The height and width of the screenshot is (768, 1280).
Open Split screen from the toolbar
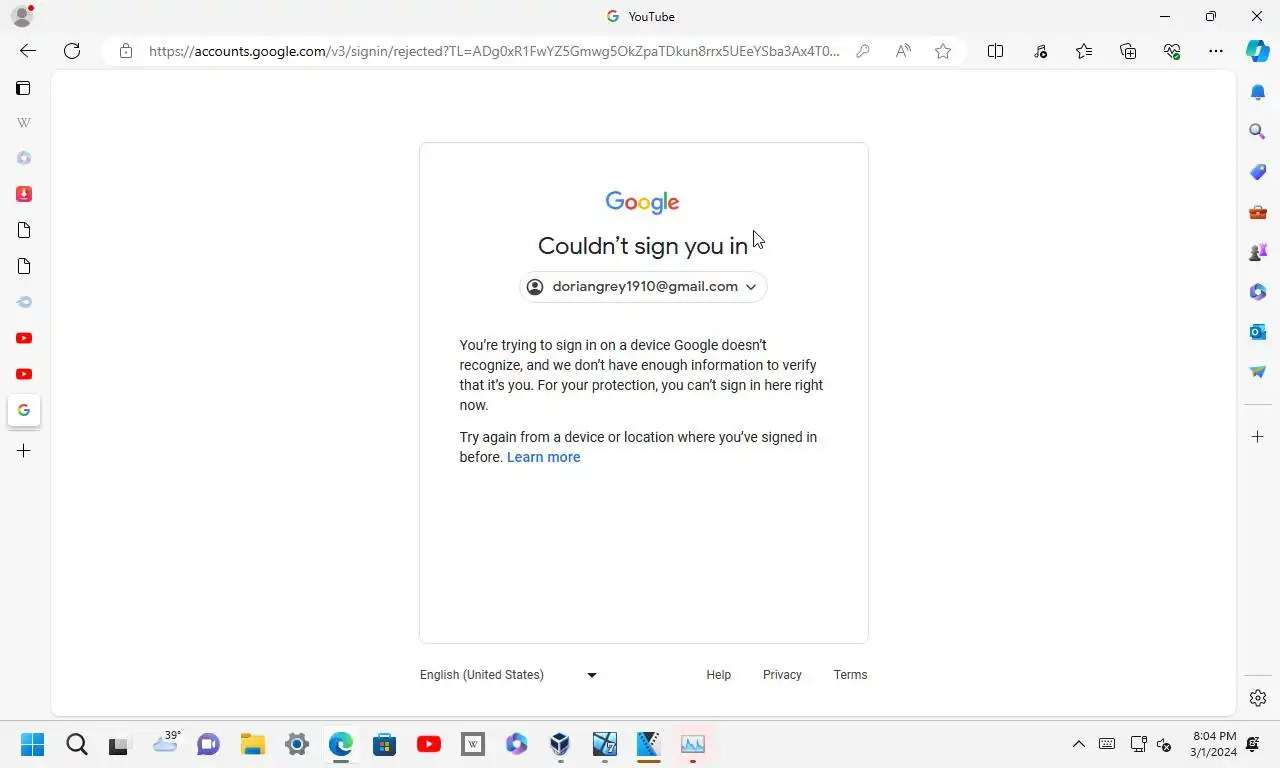[995, 51]
